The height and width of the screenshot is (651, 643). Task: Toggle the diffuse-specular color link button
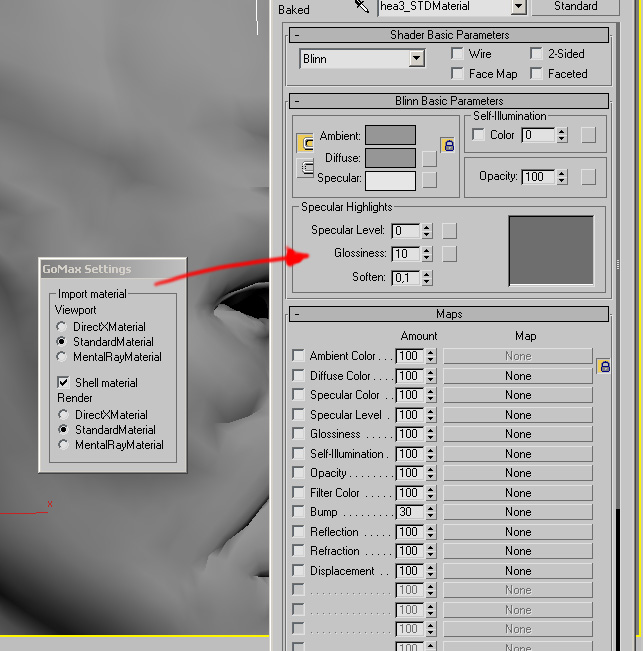[305, 168]
